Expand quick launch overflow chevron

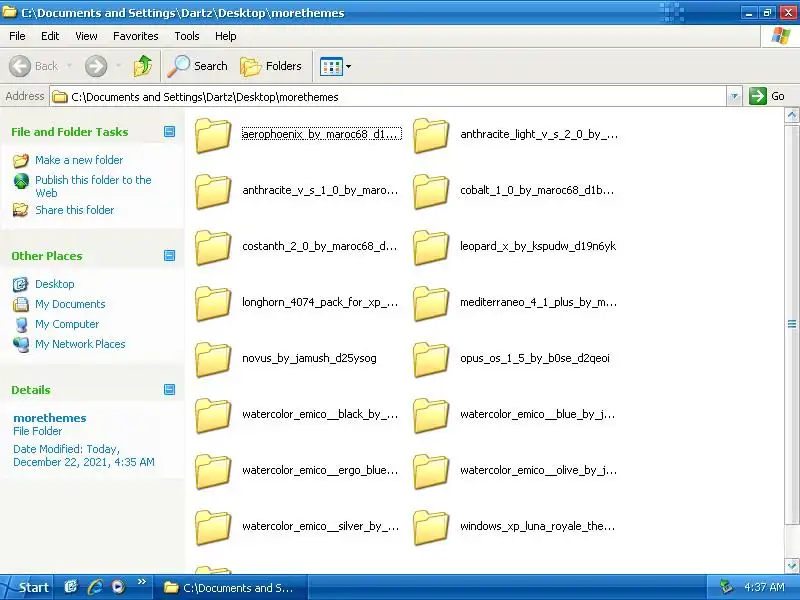tap(142, 582)
